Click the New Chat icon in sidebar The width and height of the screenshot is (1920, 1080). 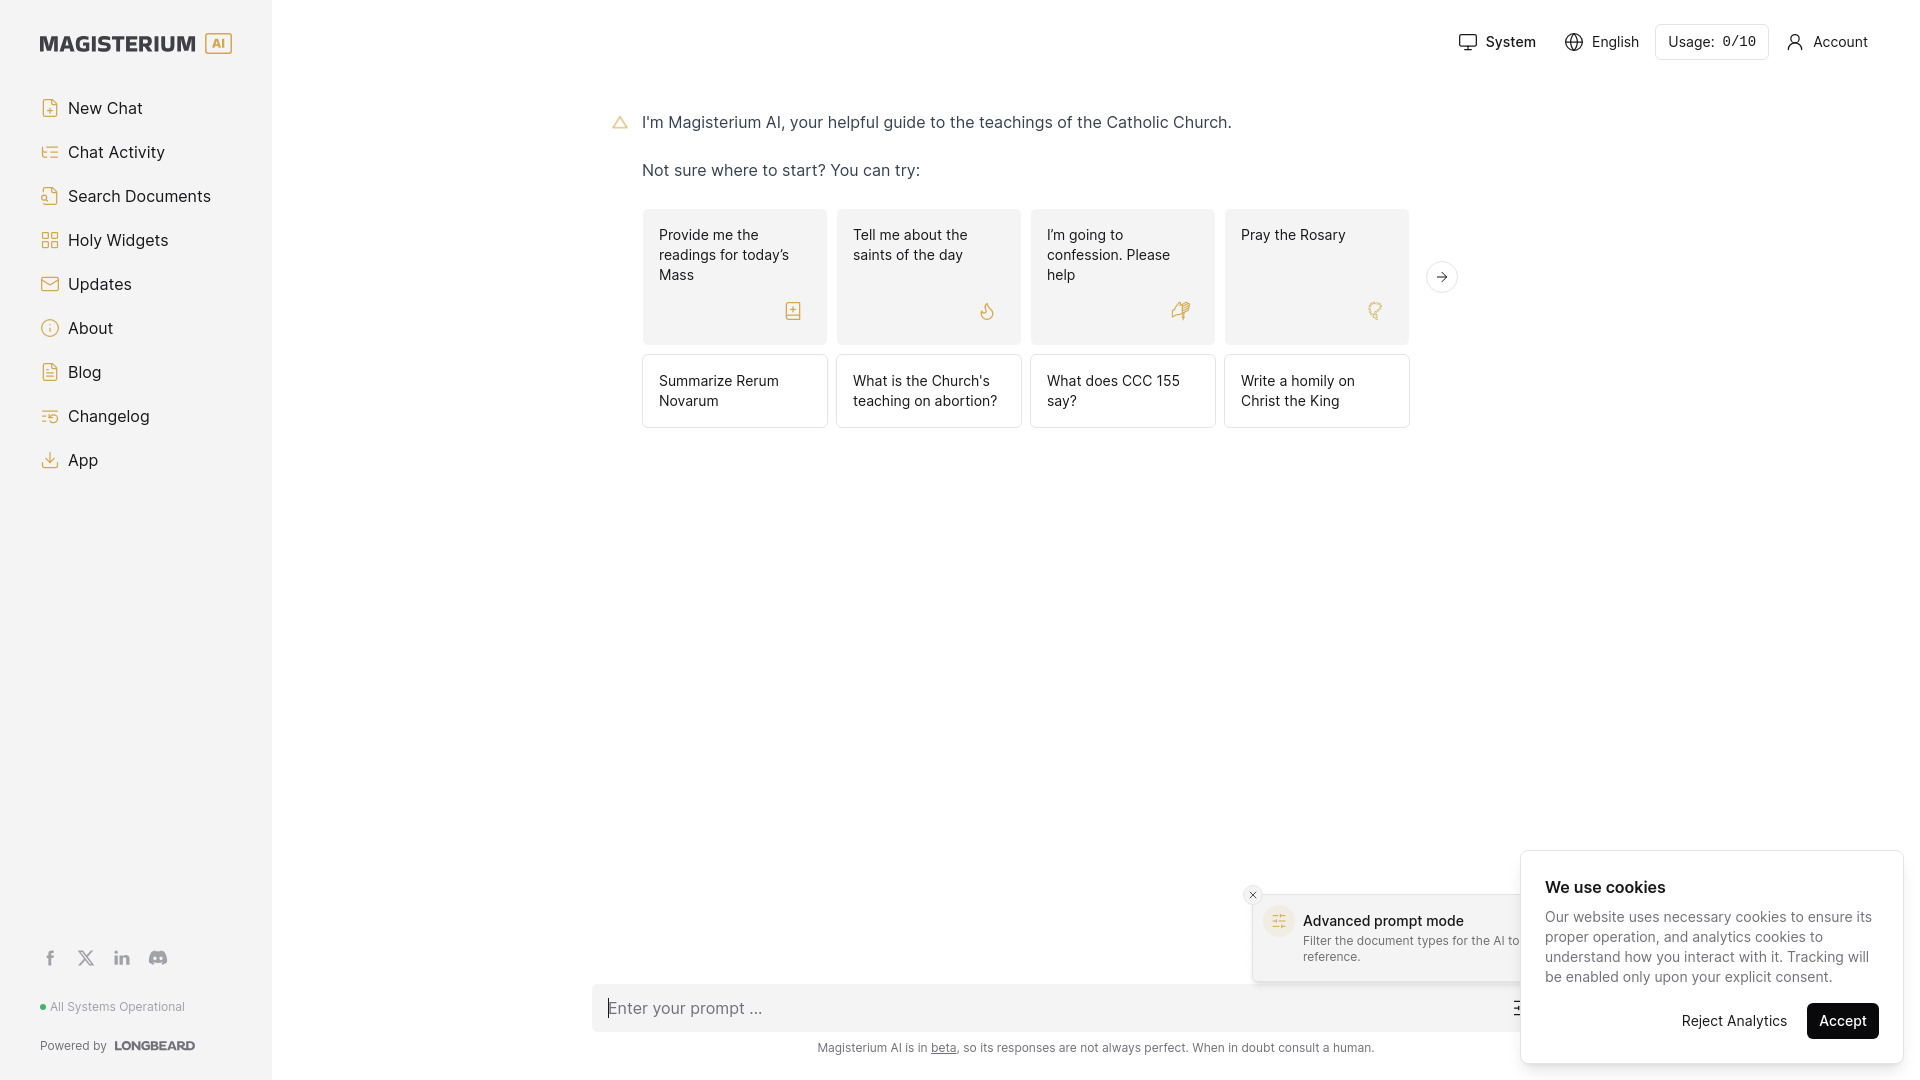pos(49,108)
